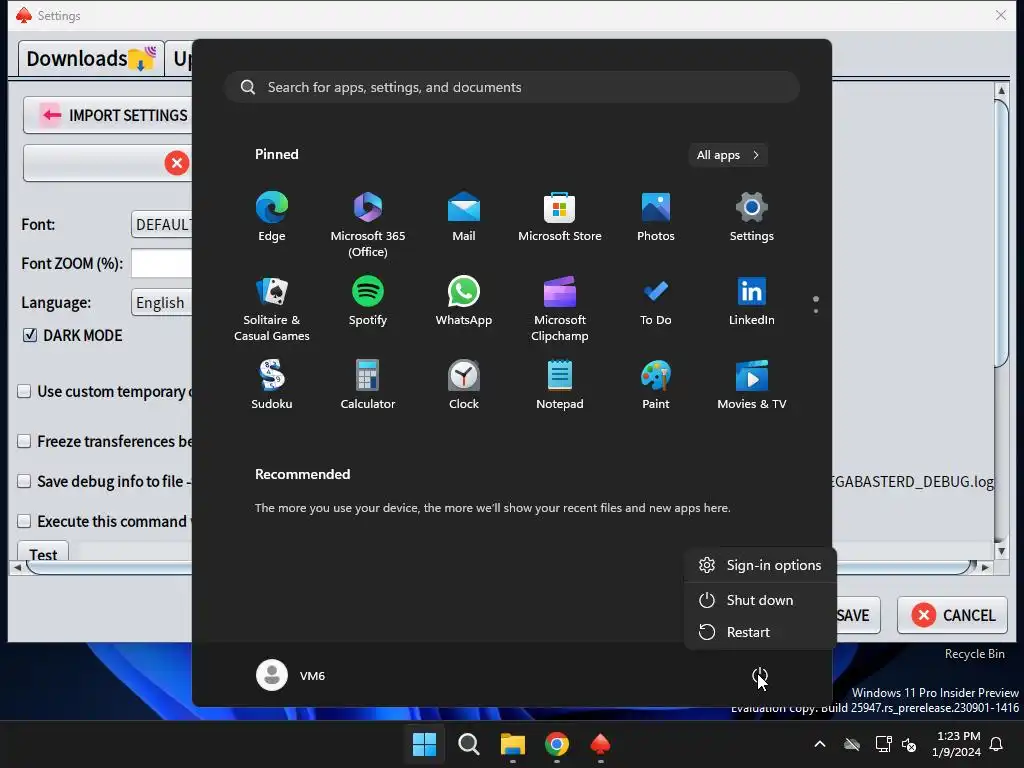Check Execute this command option
Image resolution: width=1024 pixels, height=768 pixels.
click(24, 521)
